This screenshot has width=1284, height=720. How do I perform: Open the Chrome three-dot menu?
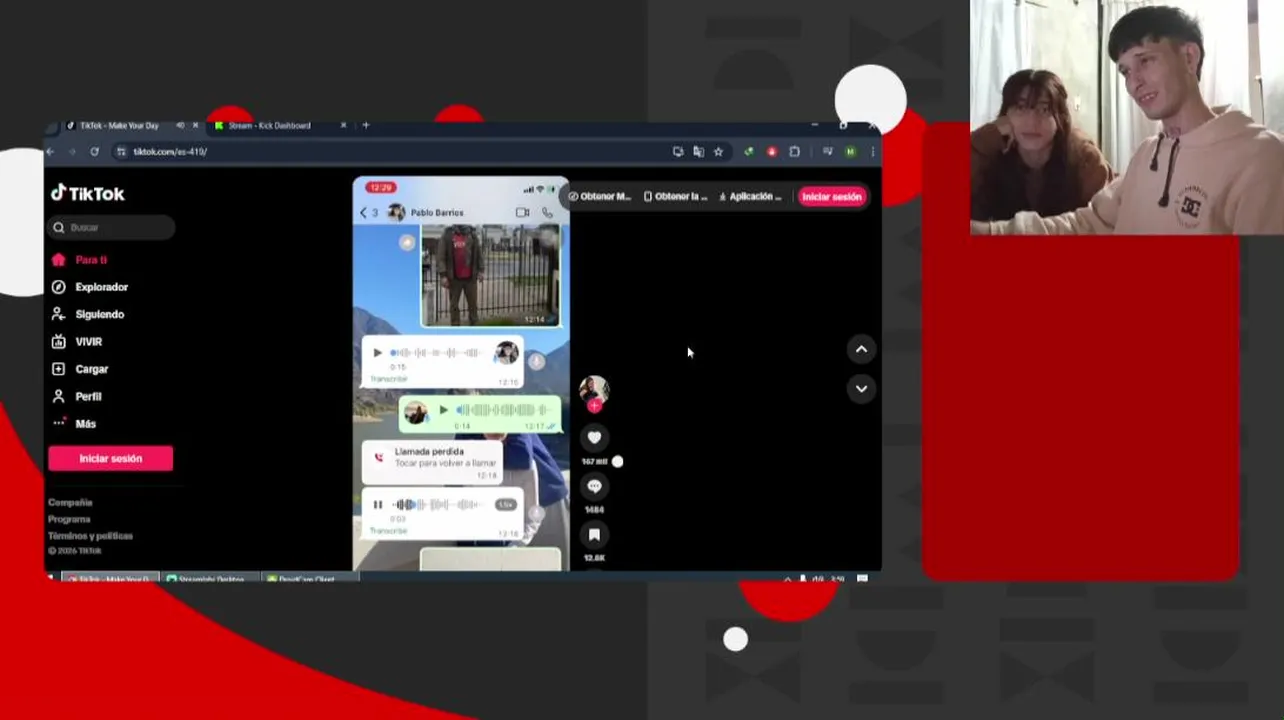(x=872, y=152)
